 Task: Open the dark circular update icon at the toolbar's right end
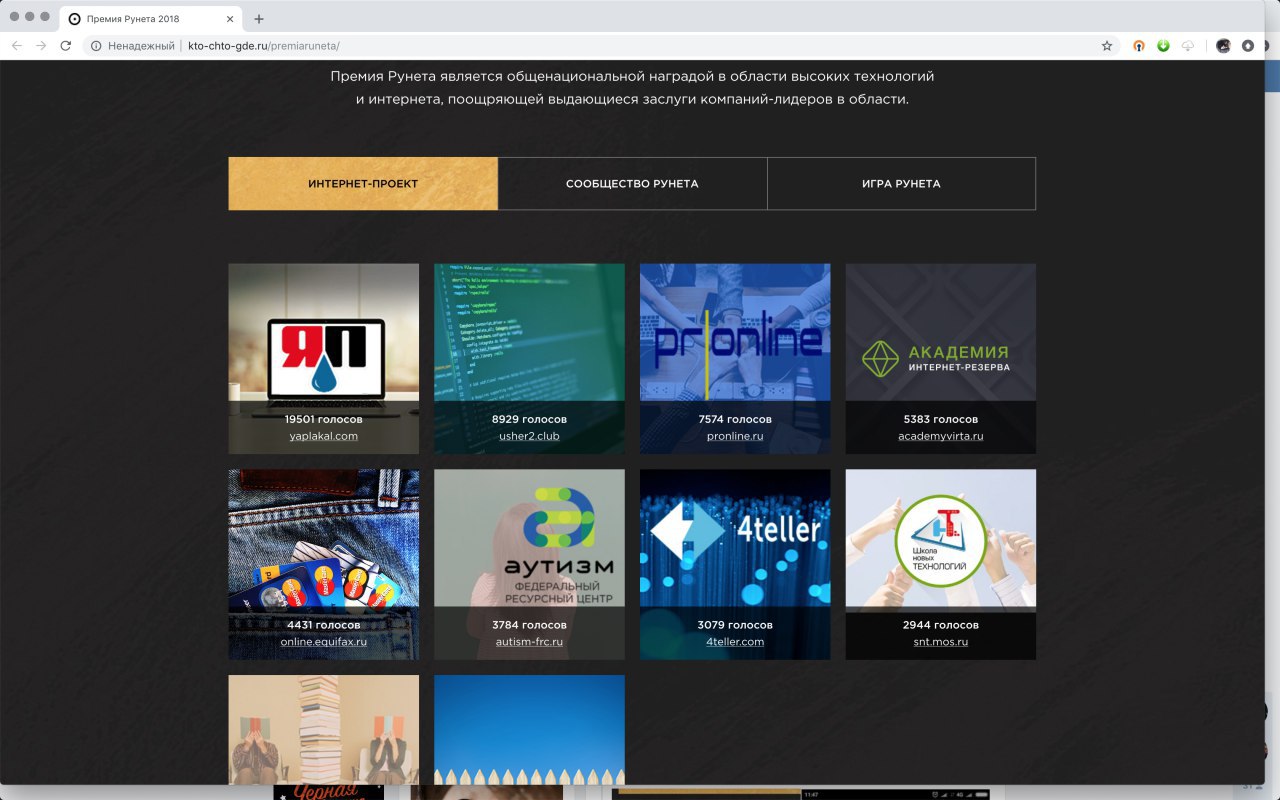coord(1248,46)
